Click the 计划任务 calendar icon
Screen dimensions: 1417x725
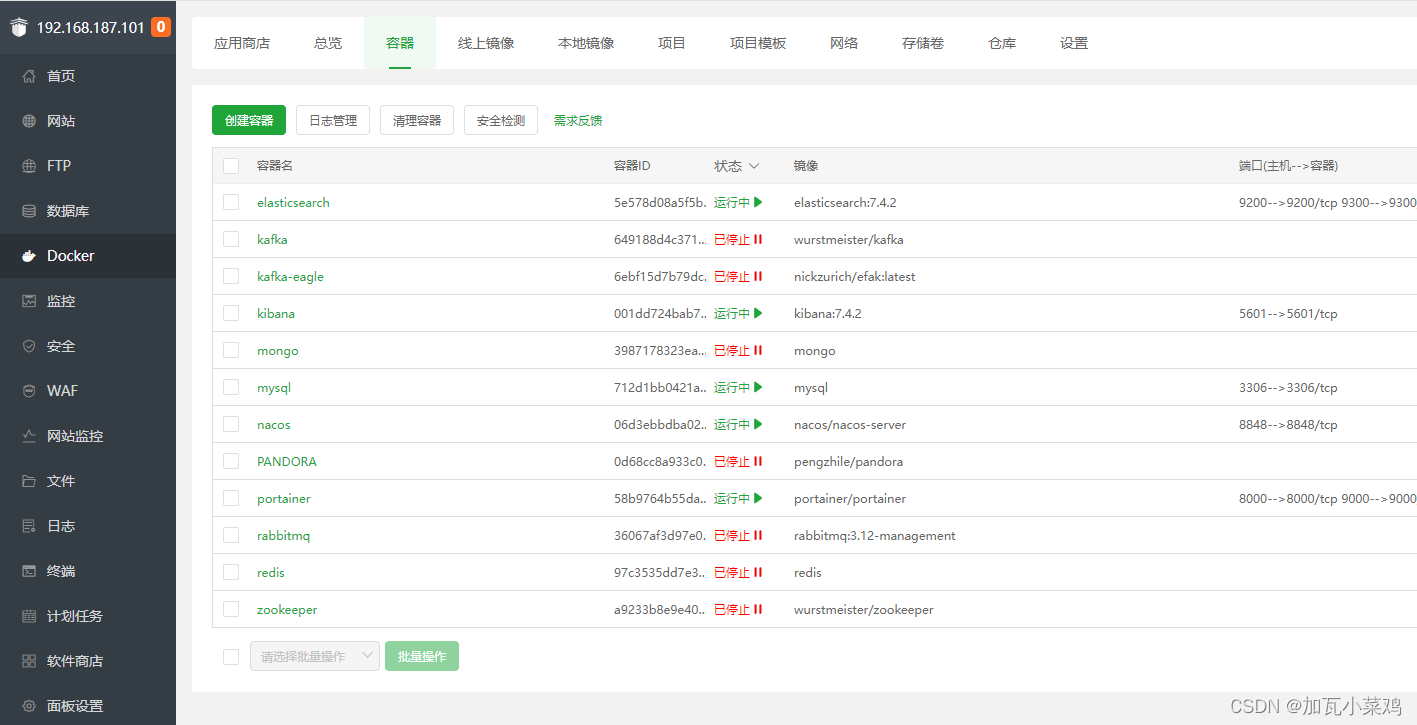point(29,616)
